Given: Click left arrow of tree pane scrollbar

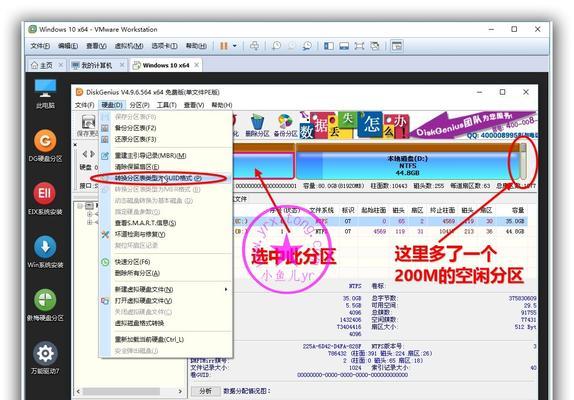Looking at the screenshot, I should coord(78,391).
